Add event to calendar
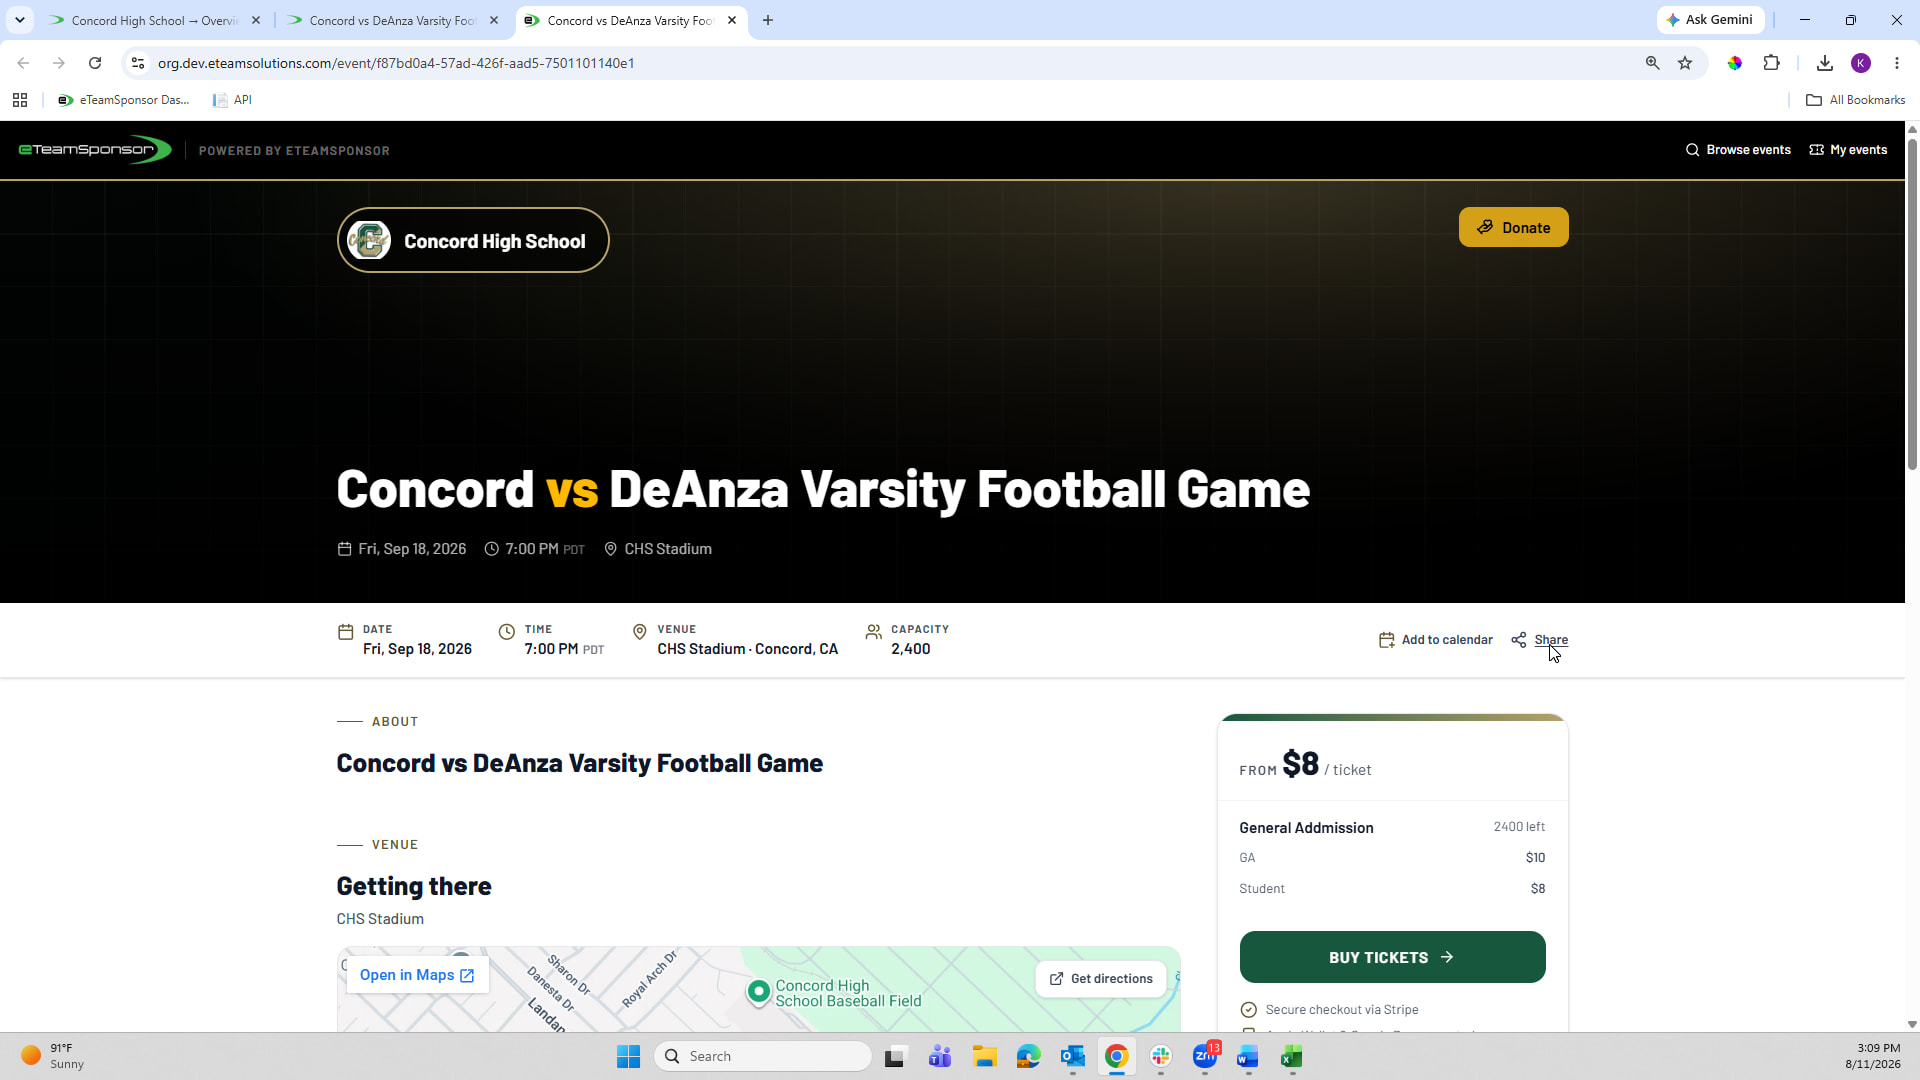1920x1080 pixels. point(1435,640)
